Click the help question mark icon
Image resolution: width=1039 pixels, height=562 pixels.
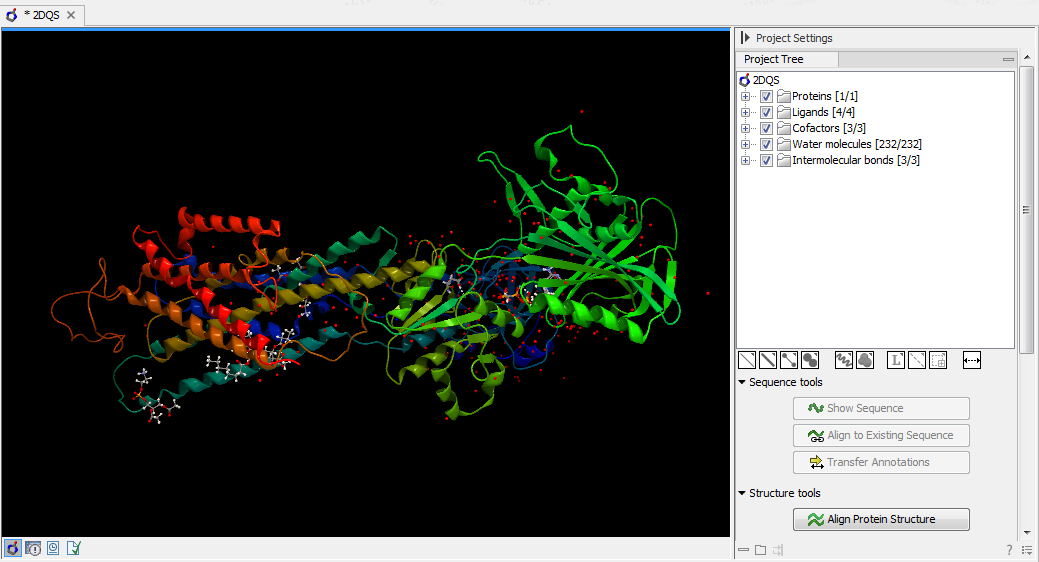1009,550
